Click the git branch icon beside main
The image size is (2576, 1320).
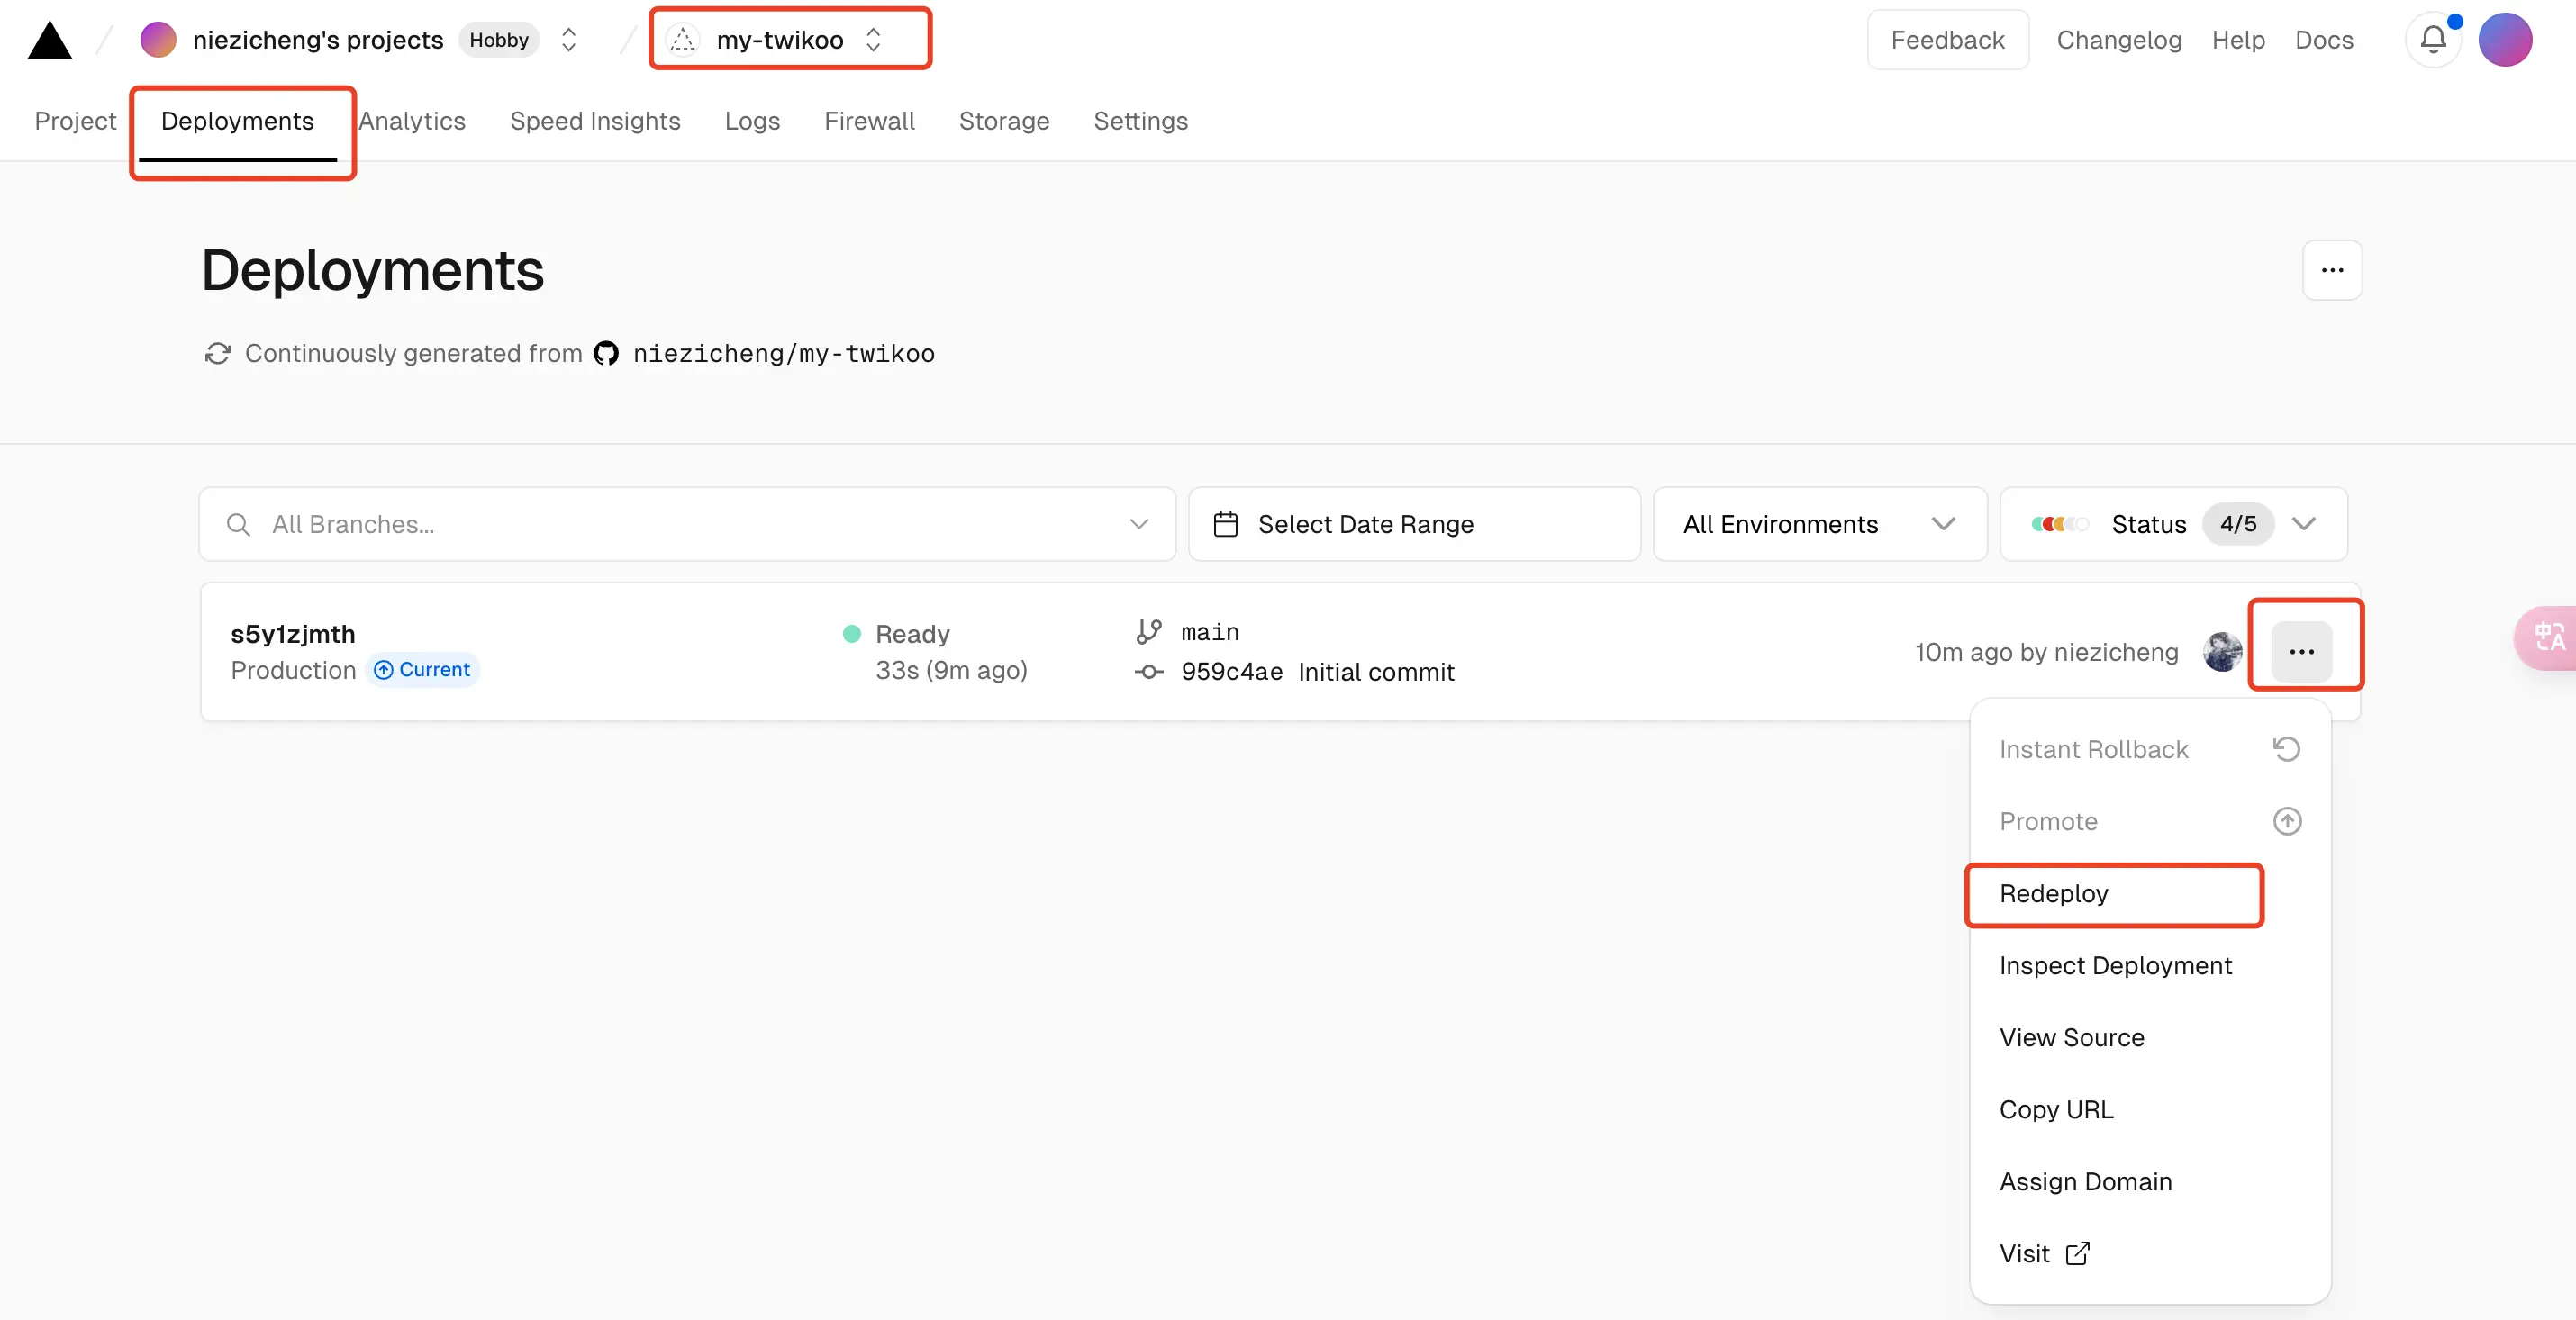tap(1148, 632)
